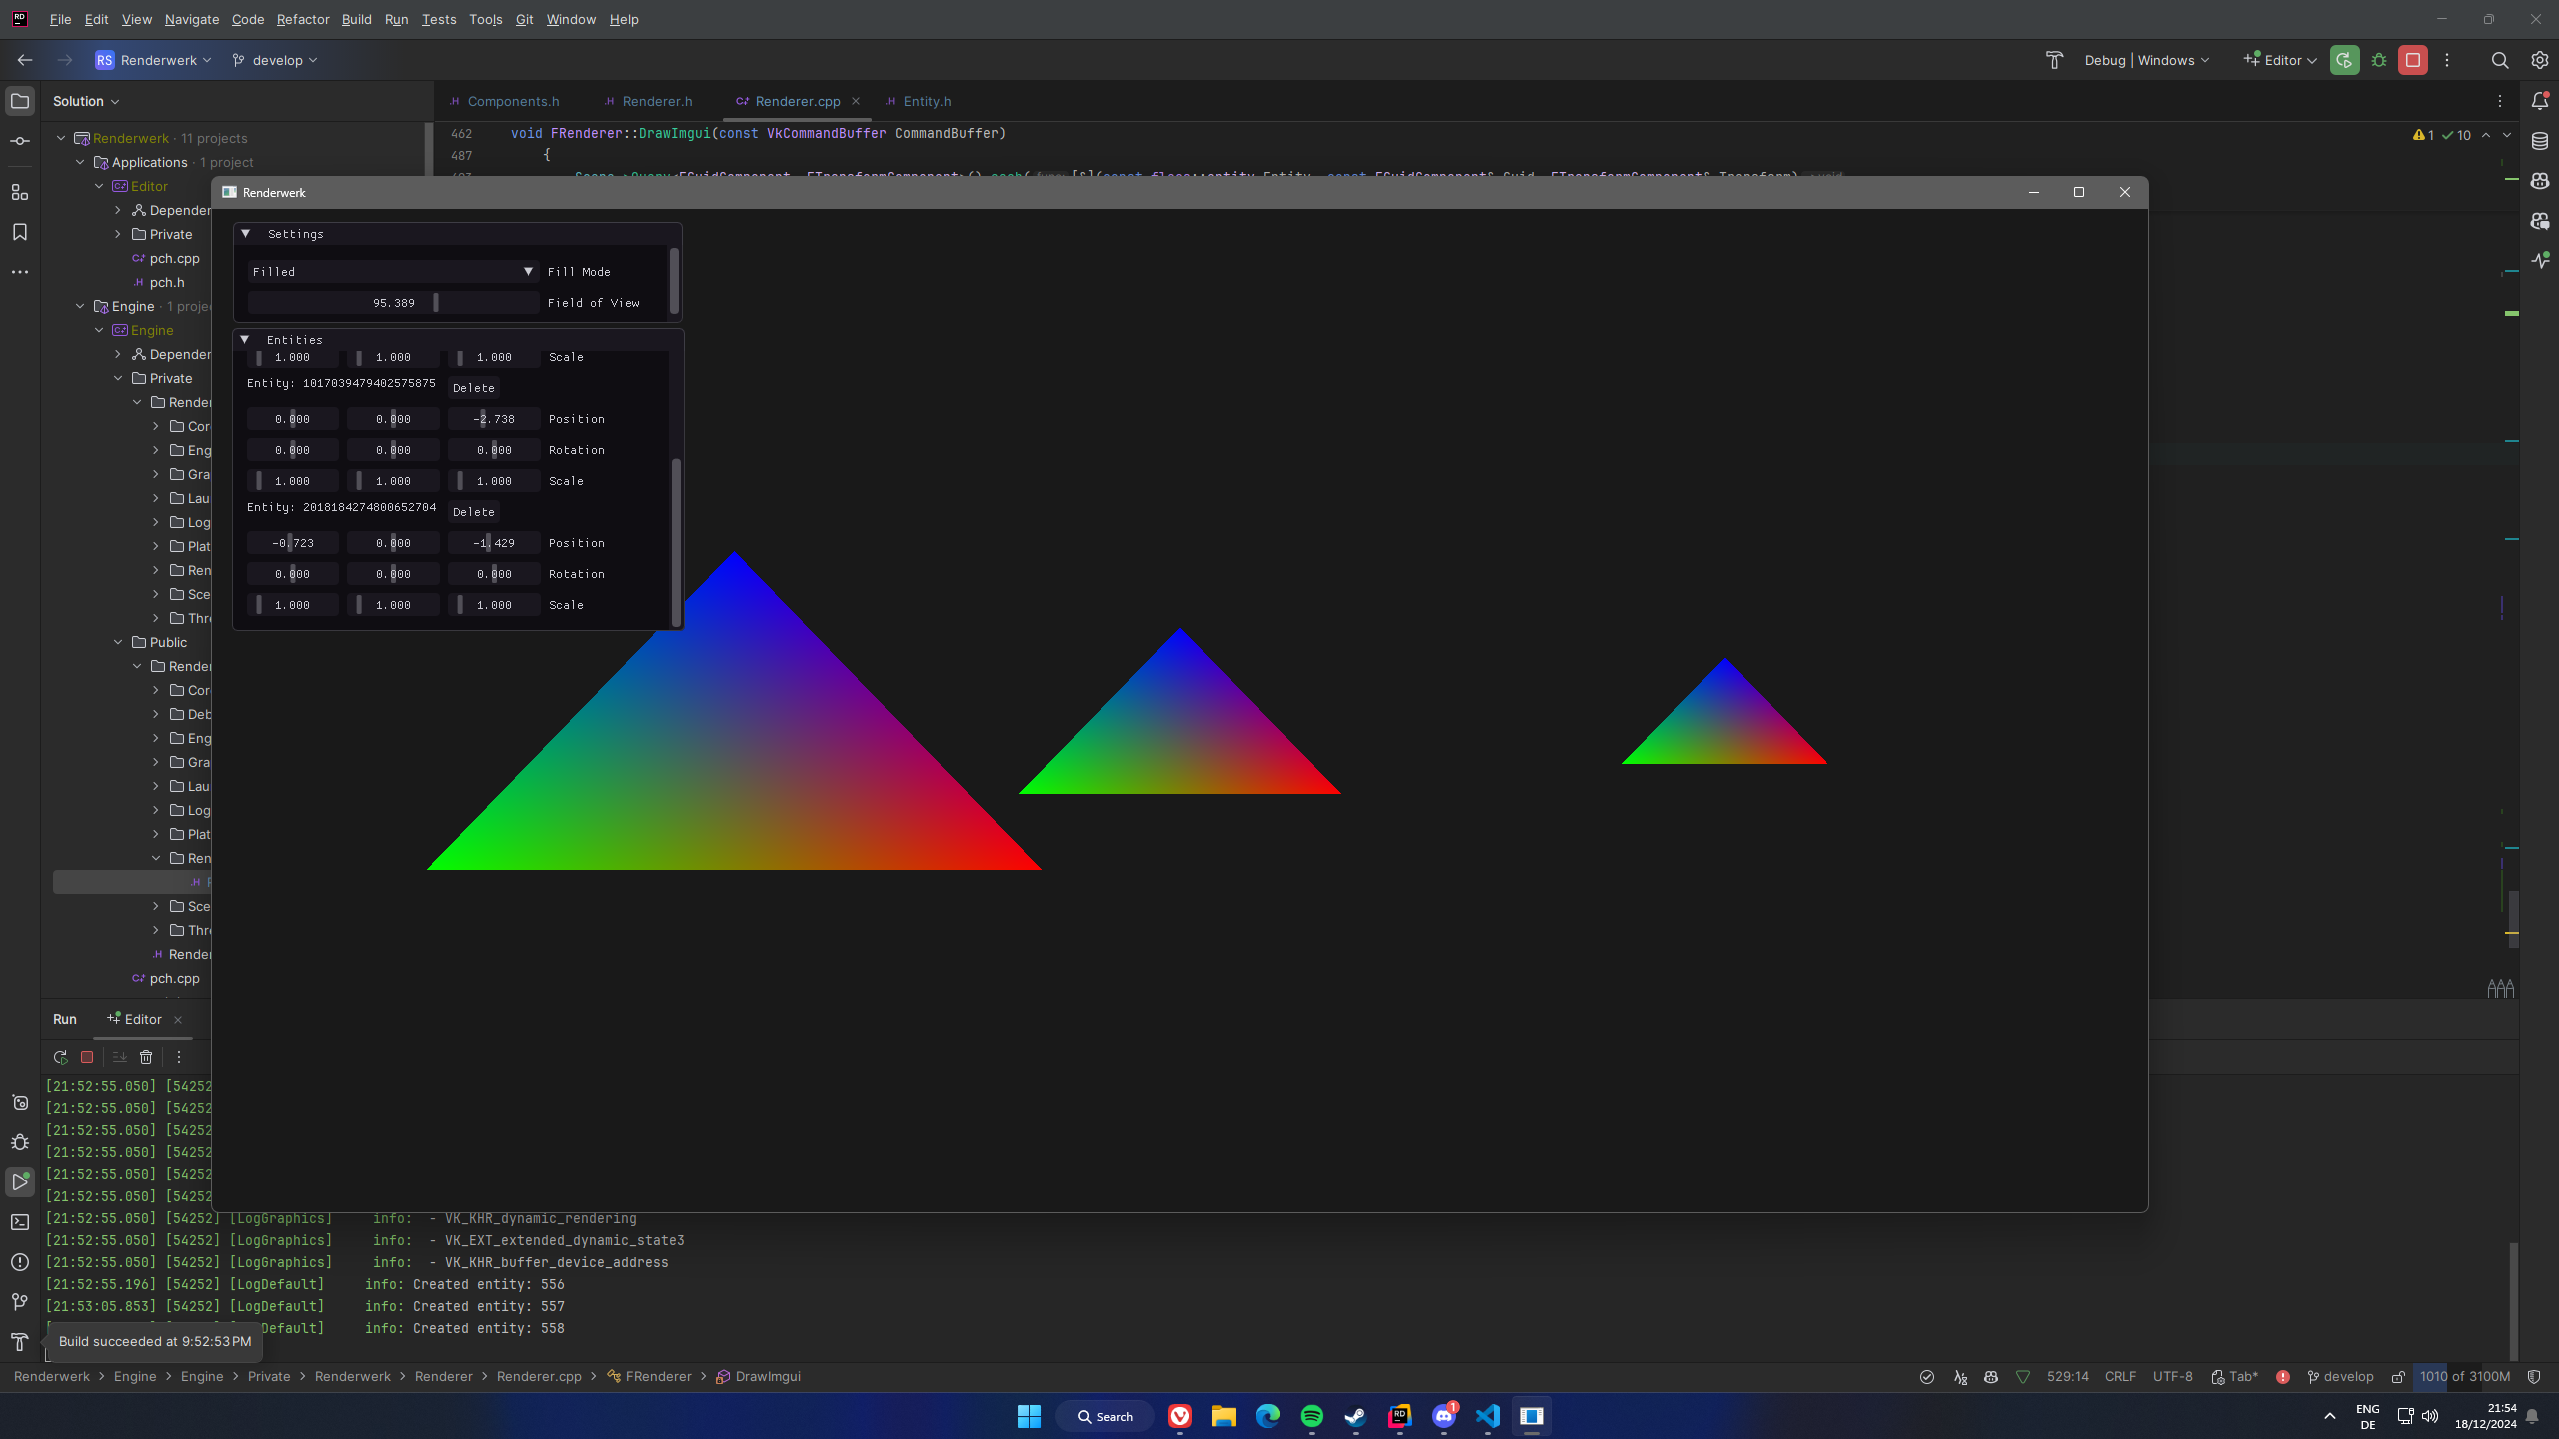Stop process in the Run panel toolbar
Screen dimensions: 2559x1439
tap(88, 1057)
